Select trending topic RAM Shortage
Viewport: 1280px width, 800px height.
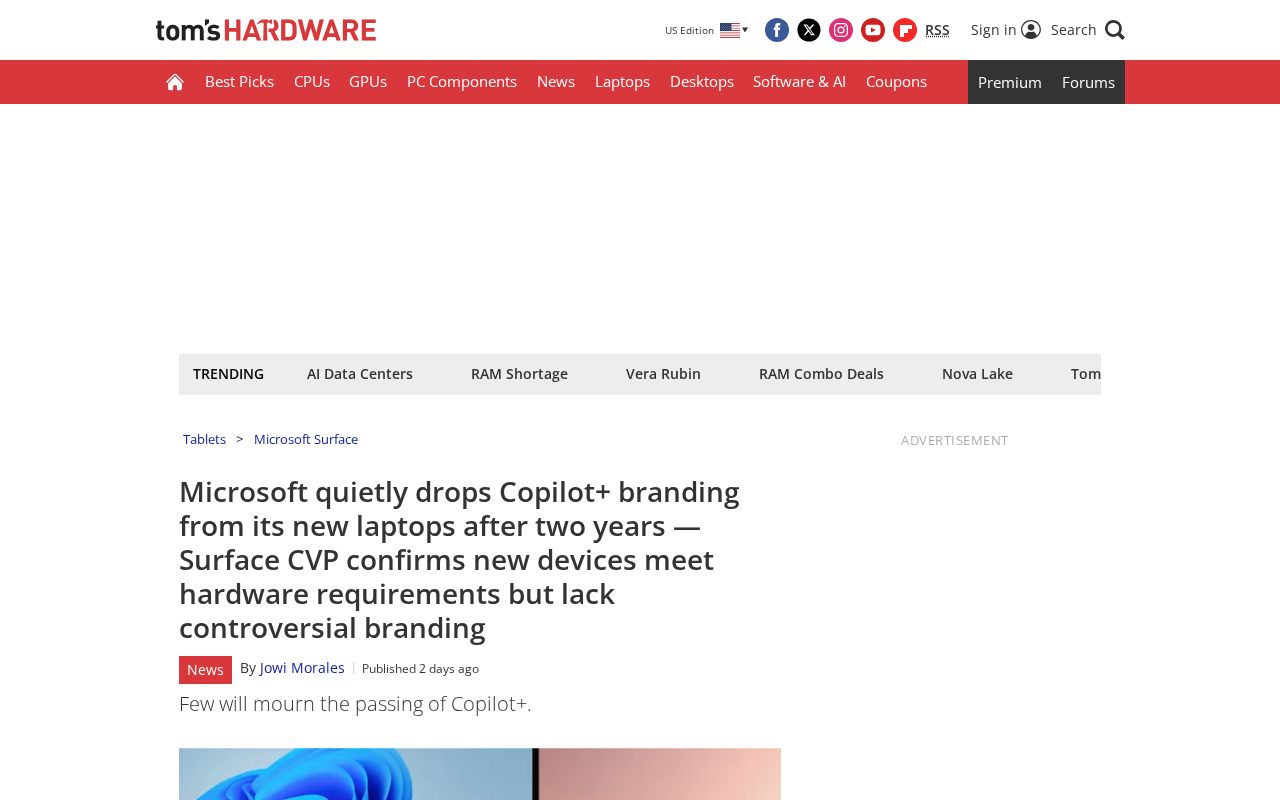519,374
